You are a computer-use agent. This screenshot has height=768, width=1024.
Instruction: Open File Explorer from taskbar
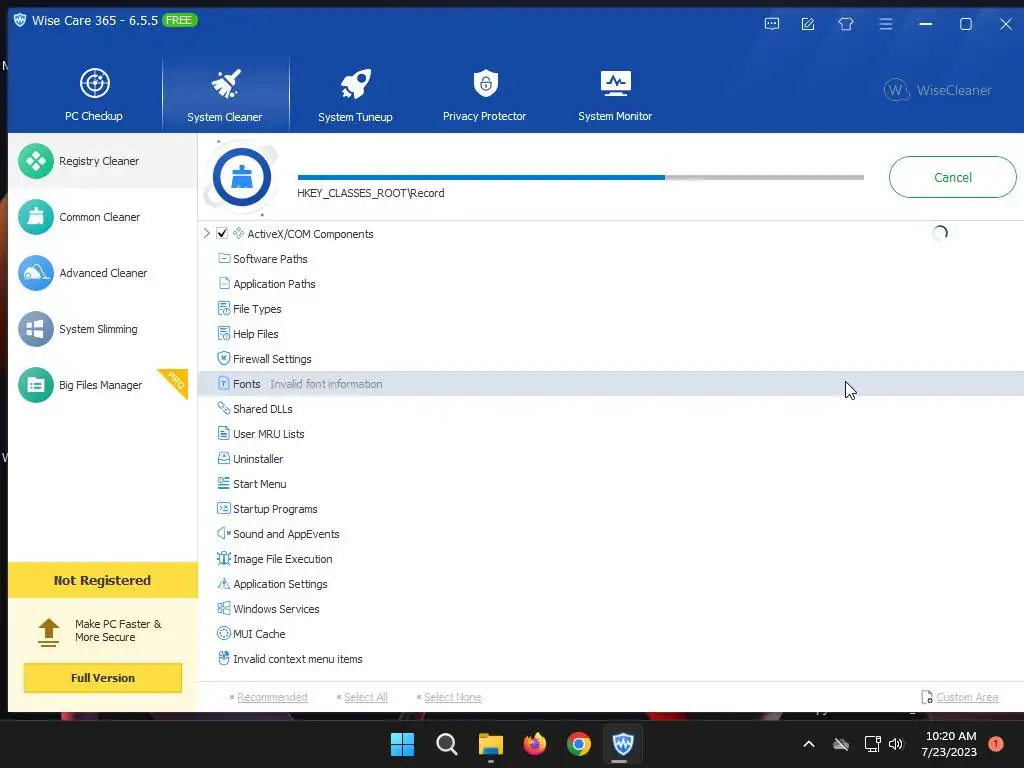coord(490,744)
